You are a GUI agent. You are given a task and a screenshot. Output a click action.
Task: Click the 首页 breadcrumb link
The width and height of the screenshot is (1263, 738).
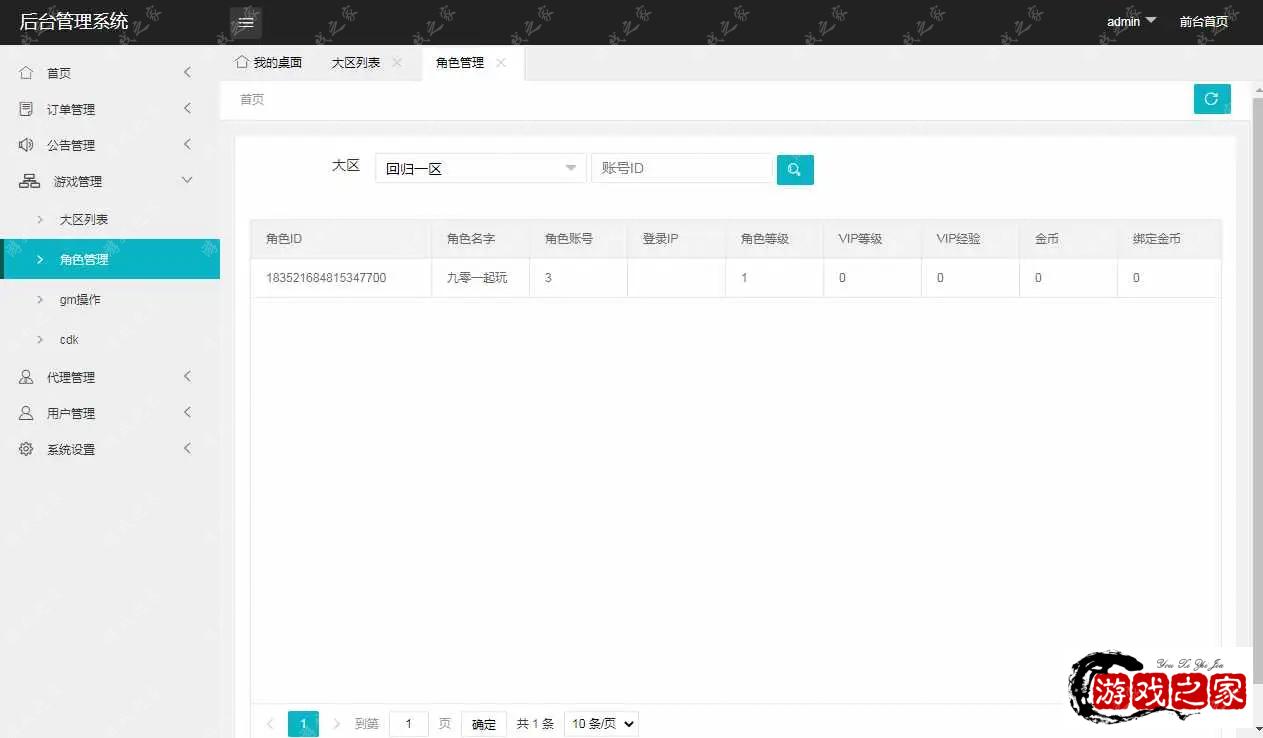point(250,99)
